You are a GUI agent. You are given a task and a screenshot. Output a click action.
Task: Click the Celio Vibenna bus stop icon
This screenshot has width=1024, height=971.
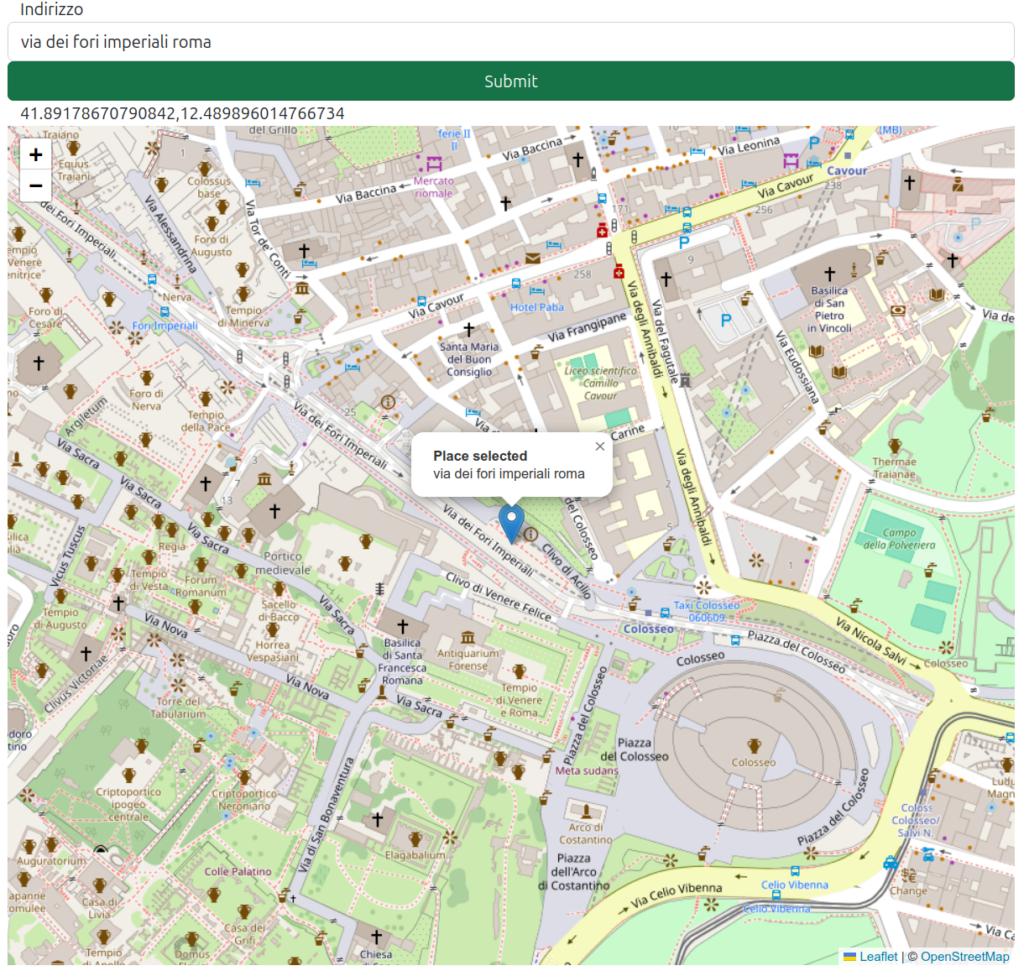(x=795, y=871)
